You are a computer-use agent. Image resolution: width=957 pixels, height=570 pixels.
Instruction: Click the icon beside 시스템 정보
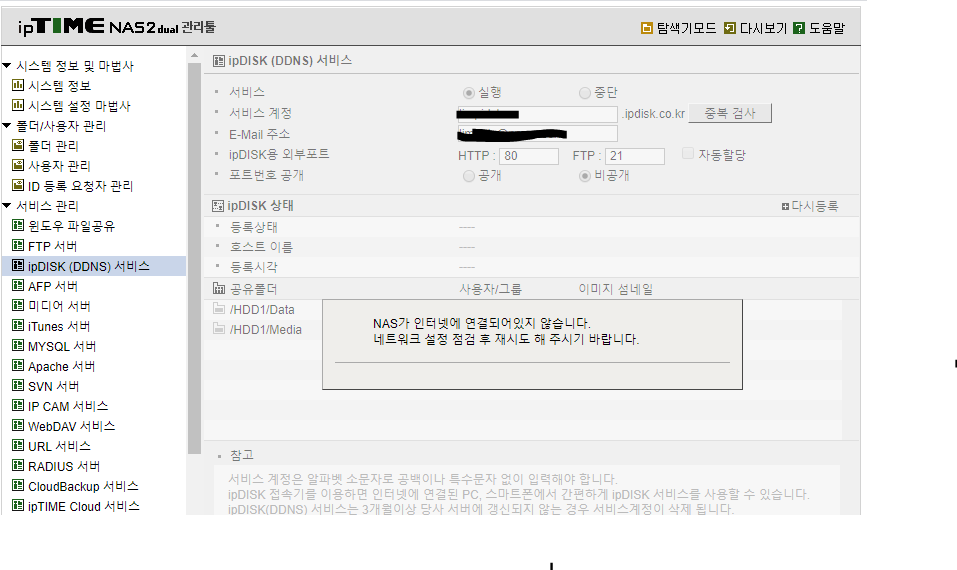18,85
